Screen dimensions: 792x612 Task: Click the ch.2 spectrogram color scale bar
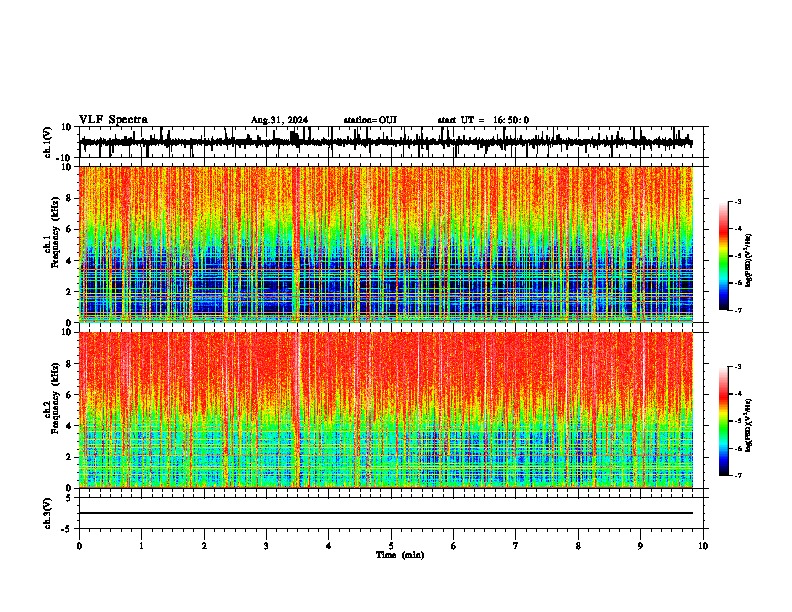pos(723,421)
